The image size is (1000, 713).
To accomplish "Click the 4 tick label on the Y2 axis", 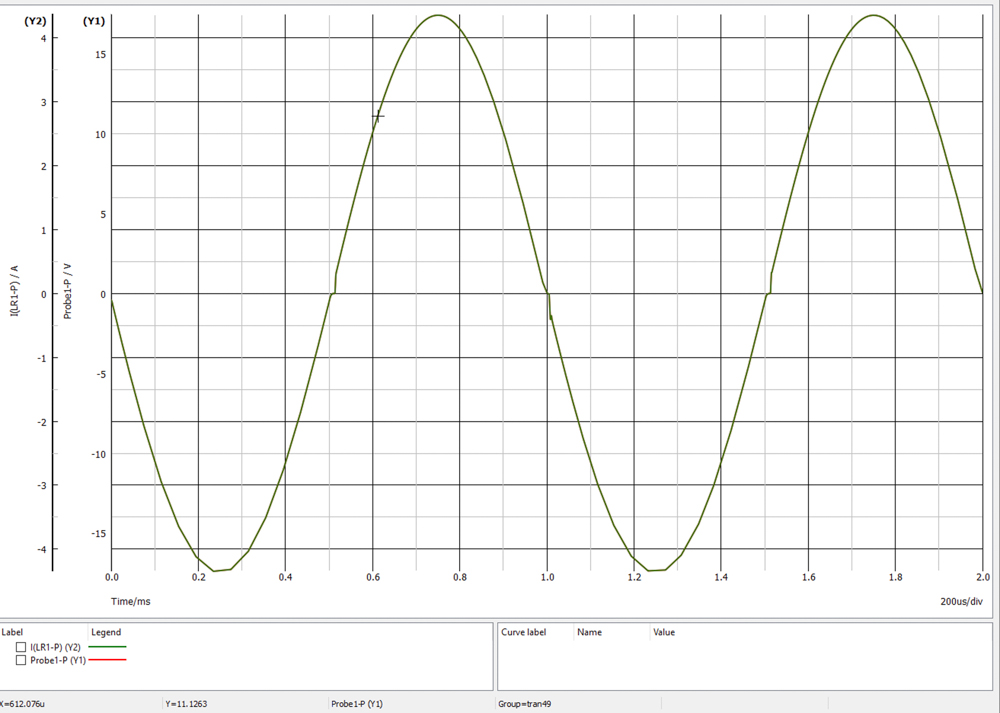I will click(43, 38).
